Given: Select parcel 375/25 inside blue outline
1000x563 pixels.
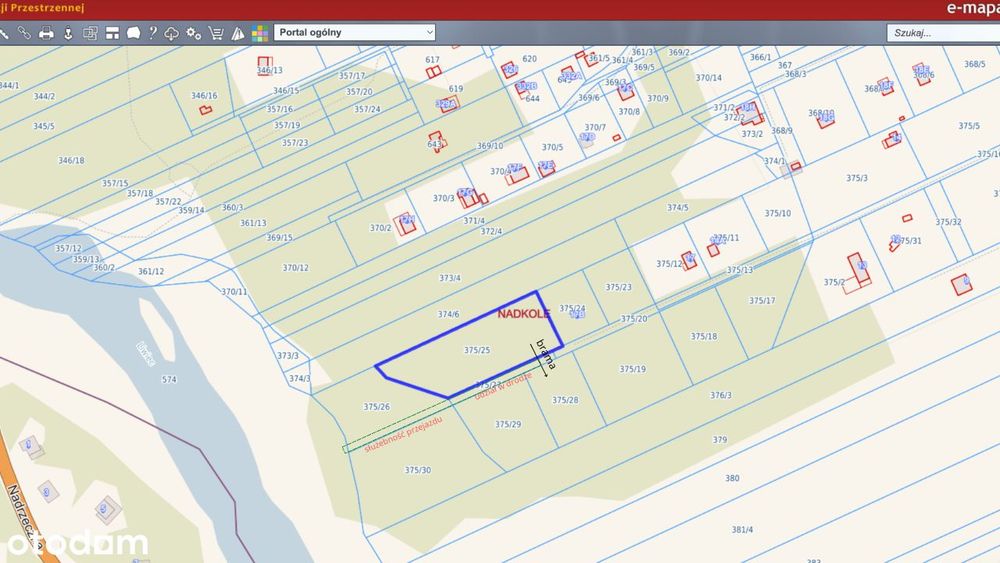Looking at the screenshot, I should (x=477, y=350).
